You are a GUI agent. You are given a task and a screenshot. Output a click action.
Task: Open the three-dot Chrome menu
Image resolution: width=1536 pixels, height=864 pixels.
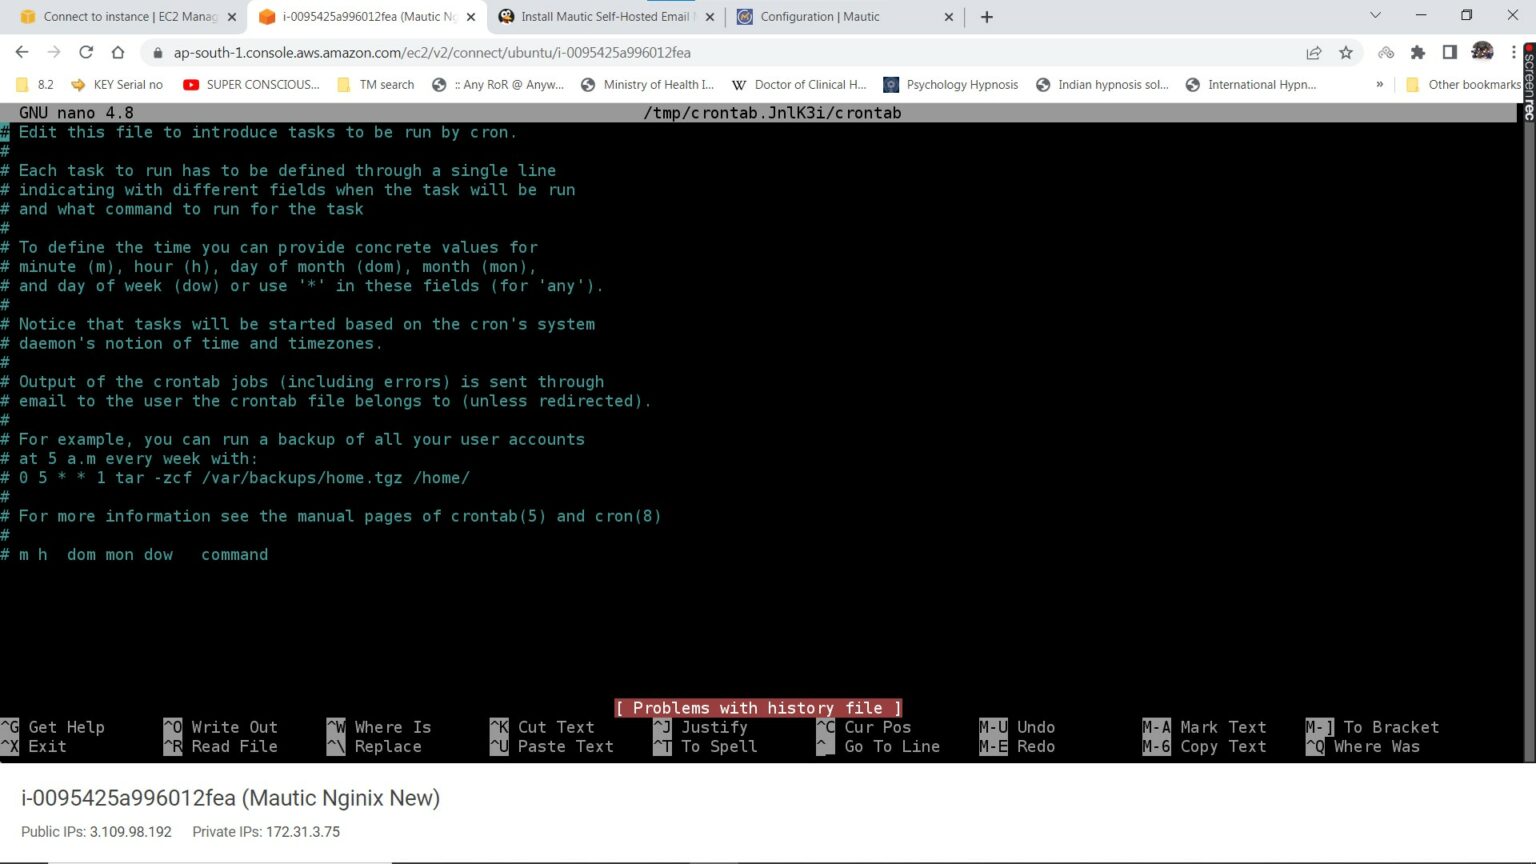pyautogui.click(x=1515, y=52)
